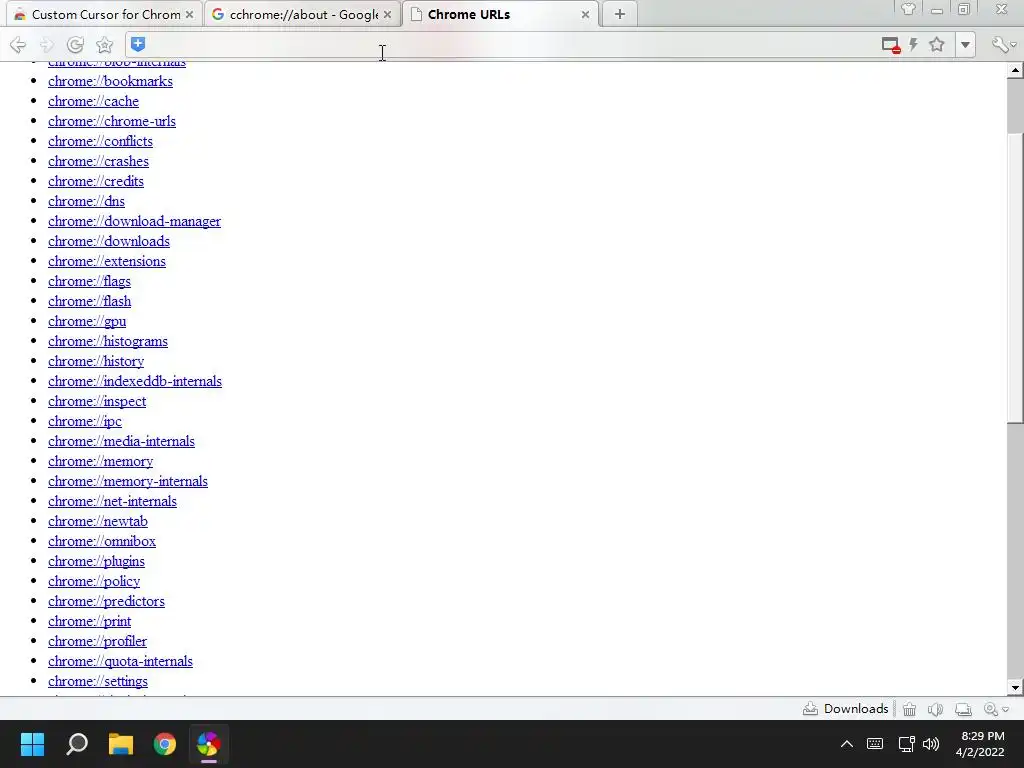
Task: Click the chrome://flash link
Action: coord(89,302)
